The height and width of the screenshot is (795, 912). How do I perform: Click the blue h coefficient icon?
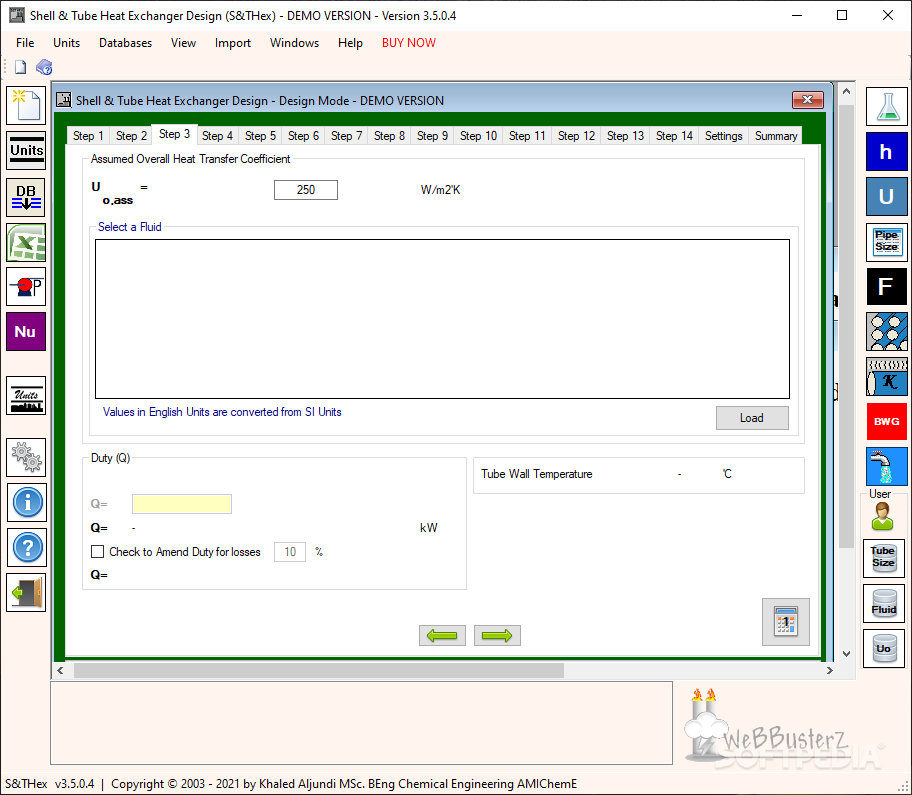[x=886, y=151]
